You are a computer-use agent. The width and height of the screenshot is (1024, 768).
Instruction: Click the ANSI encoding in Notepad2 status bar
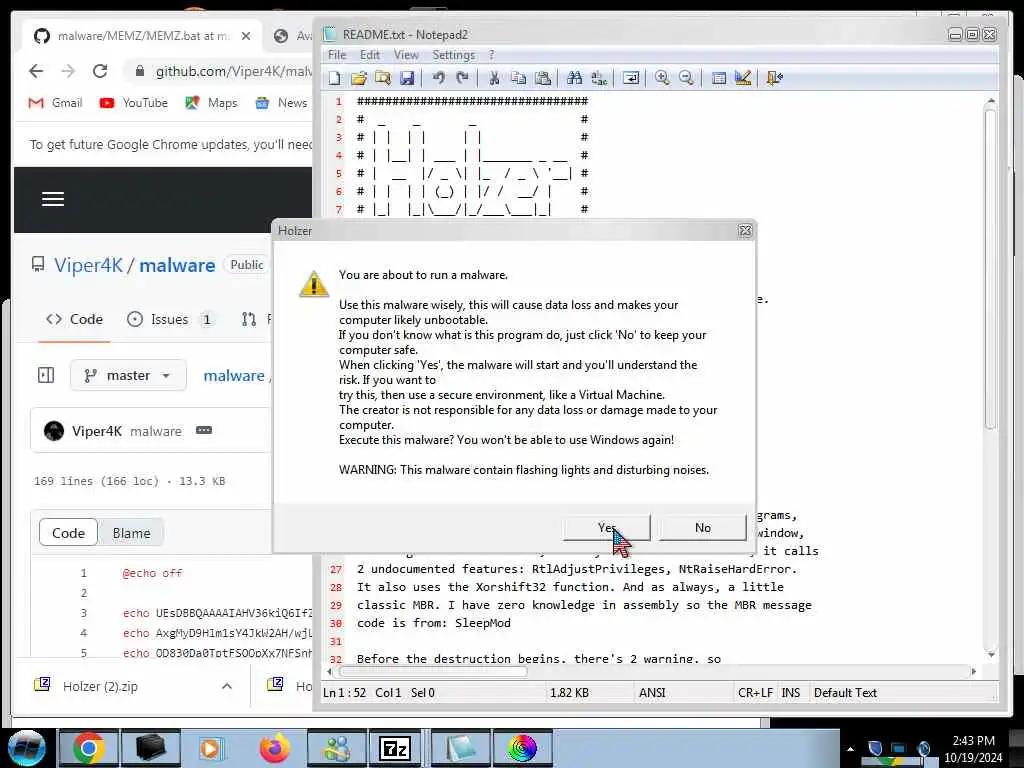(x=652, y=692)
